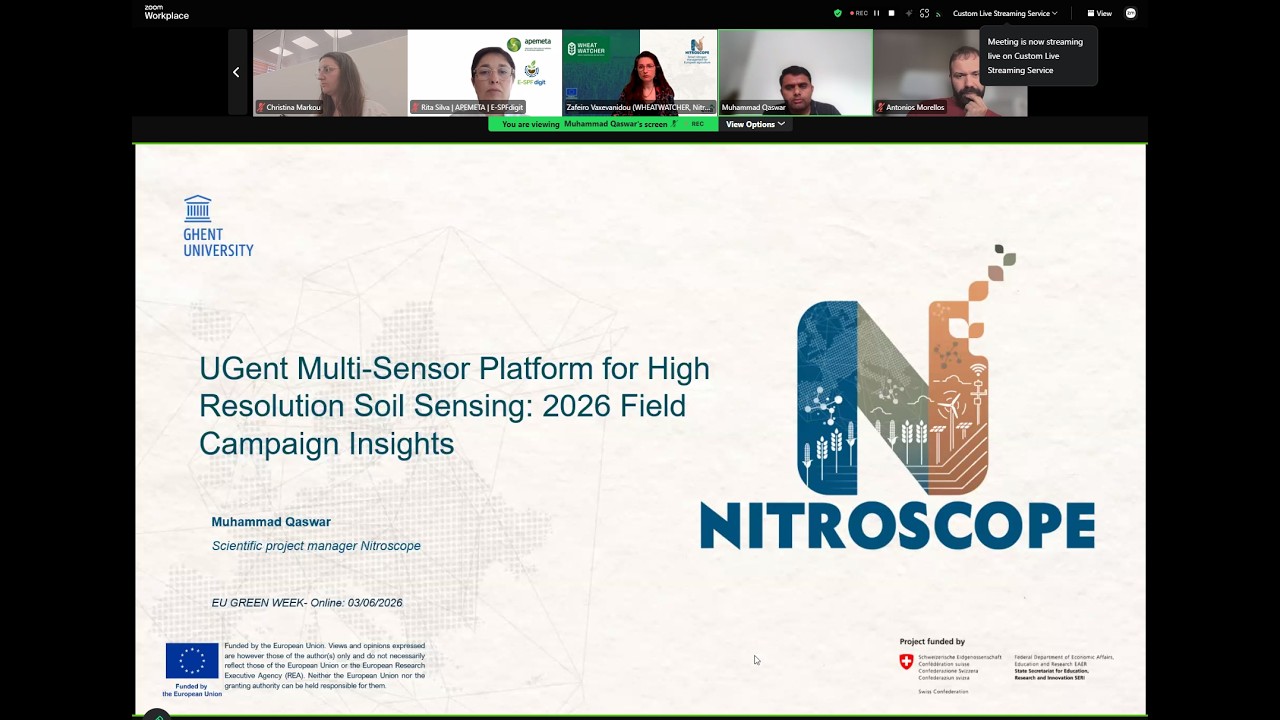Click muted mic icon beside Antonios Morellos
The height and width of the screenshot is (720, 1280).
click(x=880, y=107)
